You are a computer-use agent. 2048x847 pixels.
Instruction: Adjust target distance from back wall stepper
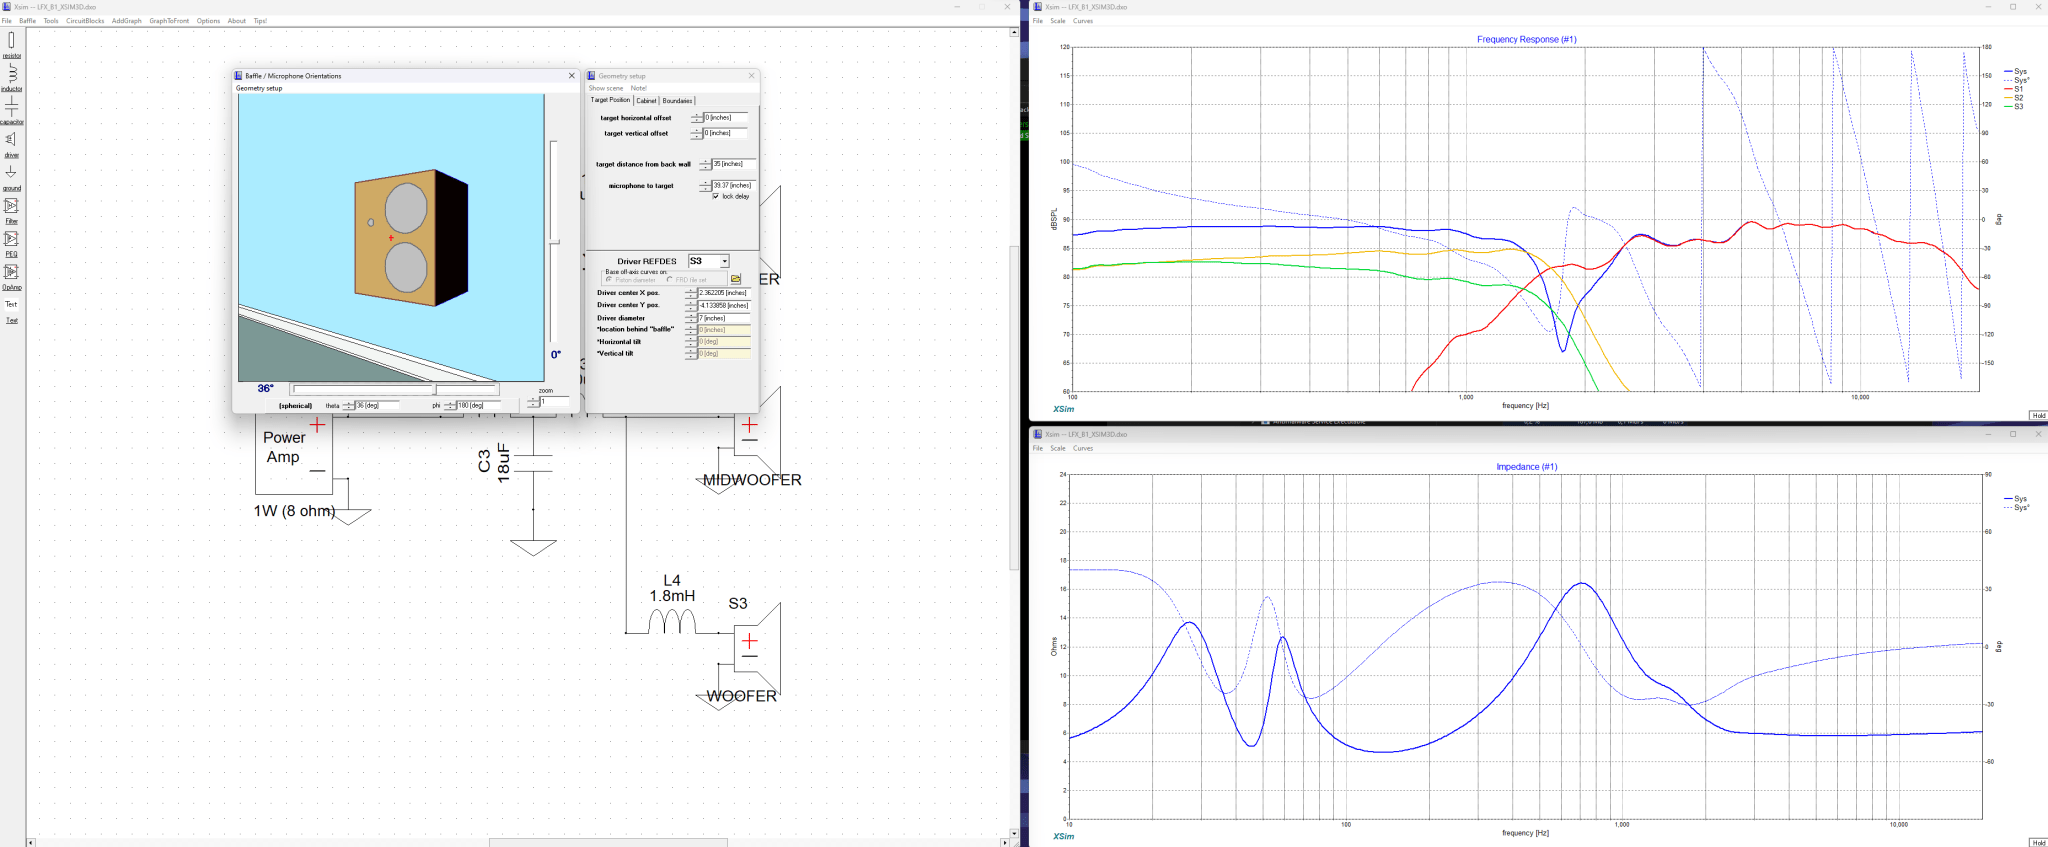click(x=706, y=164)
